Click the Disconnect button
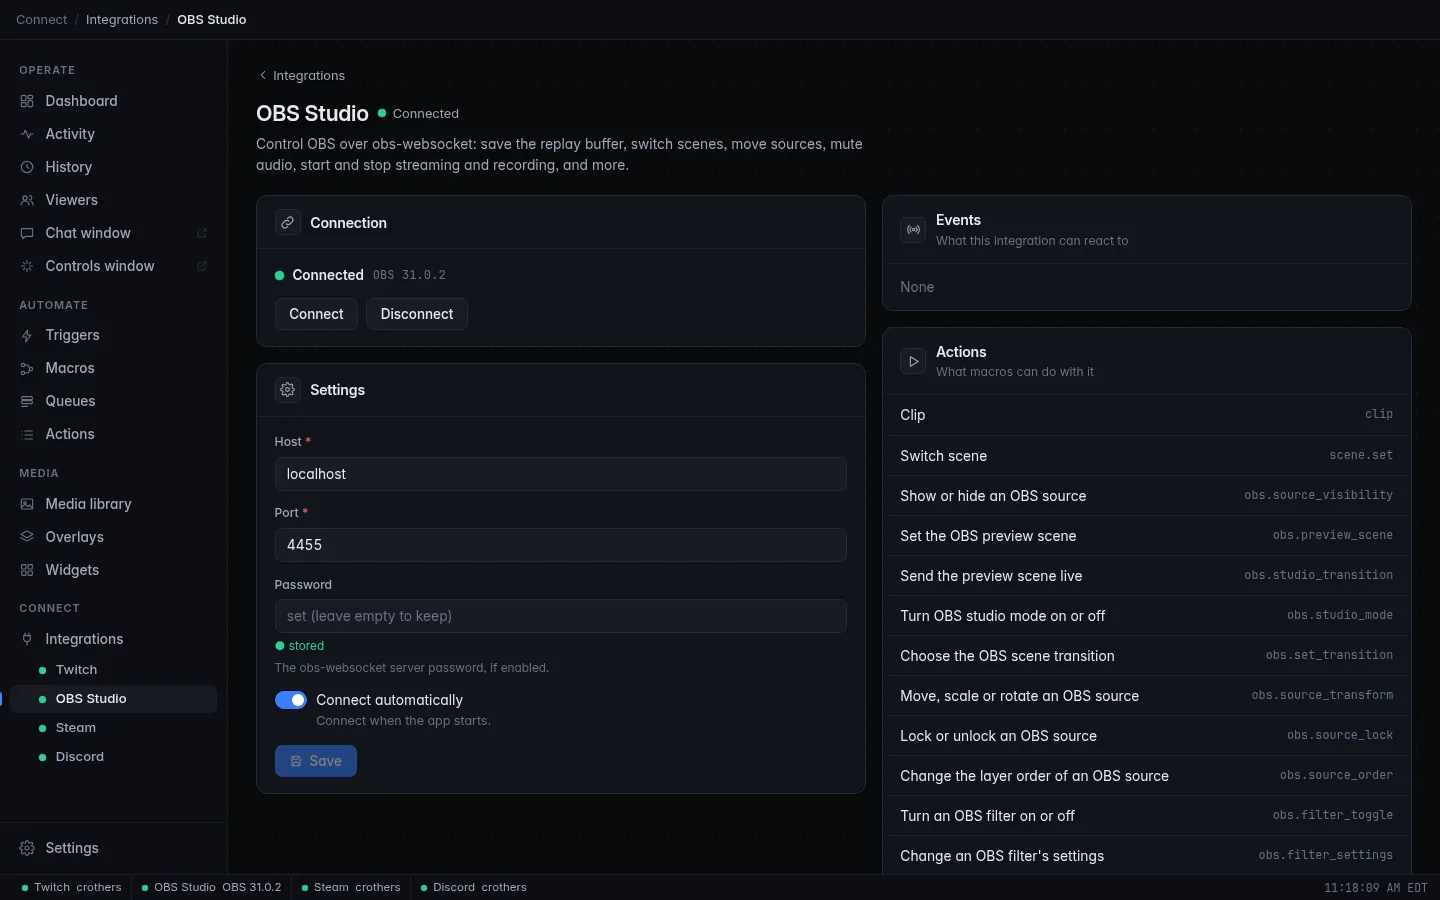Screen dimensions: 1440x900 (417, 314)
